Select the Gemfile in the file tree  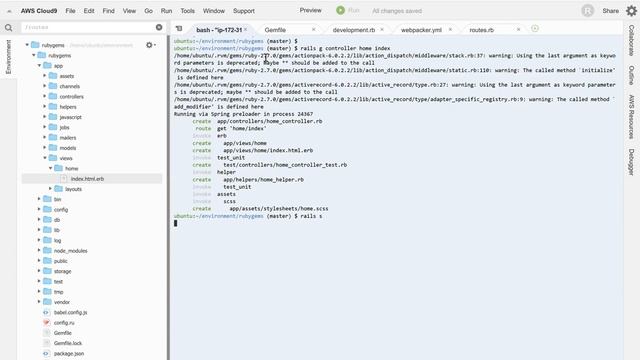point(63,333)
